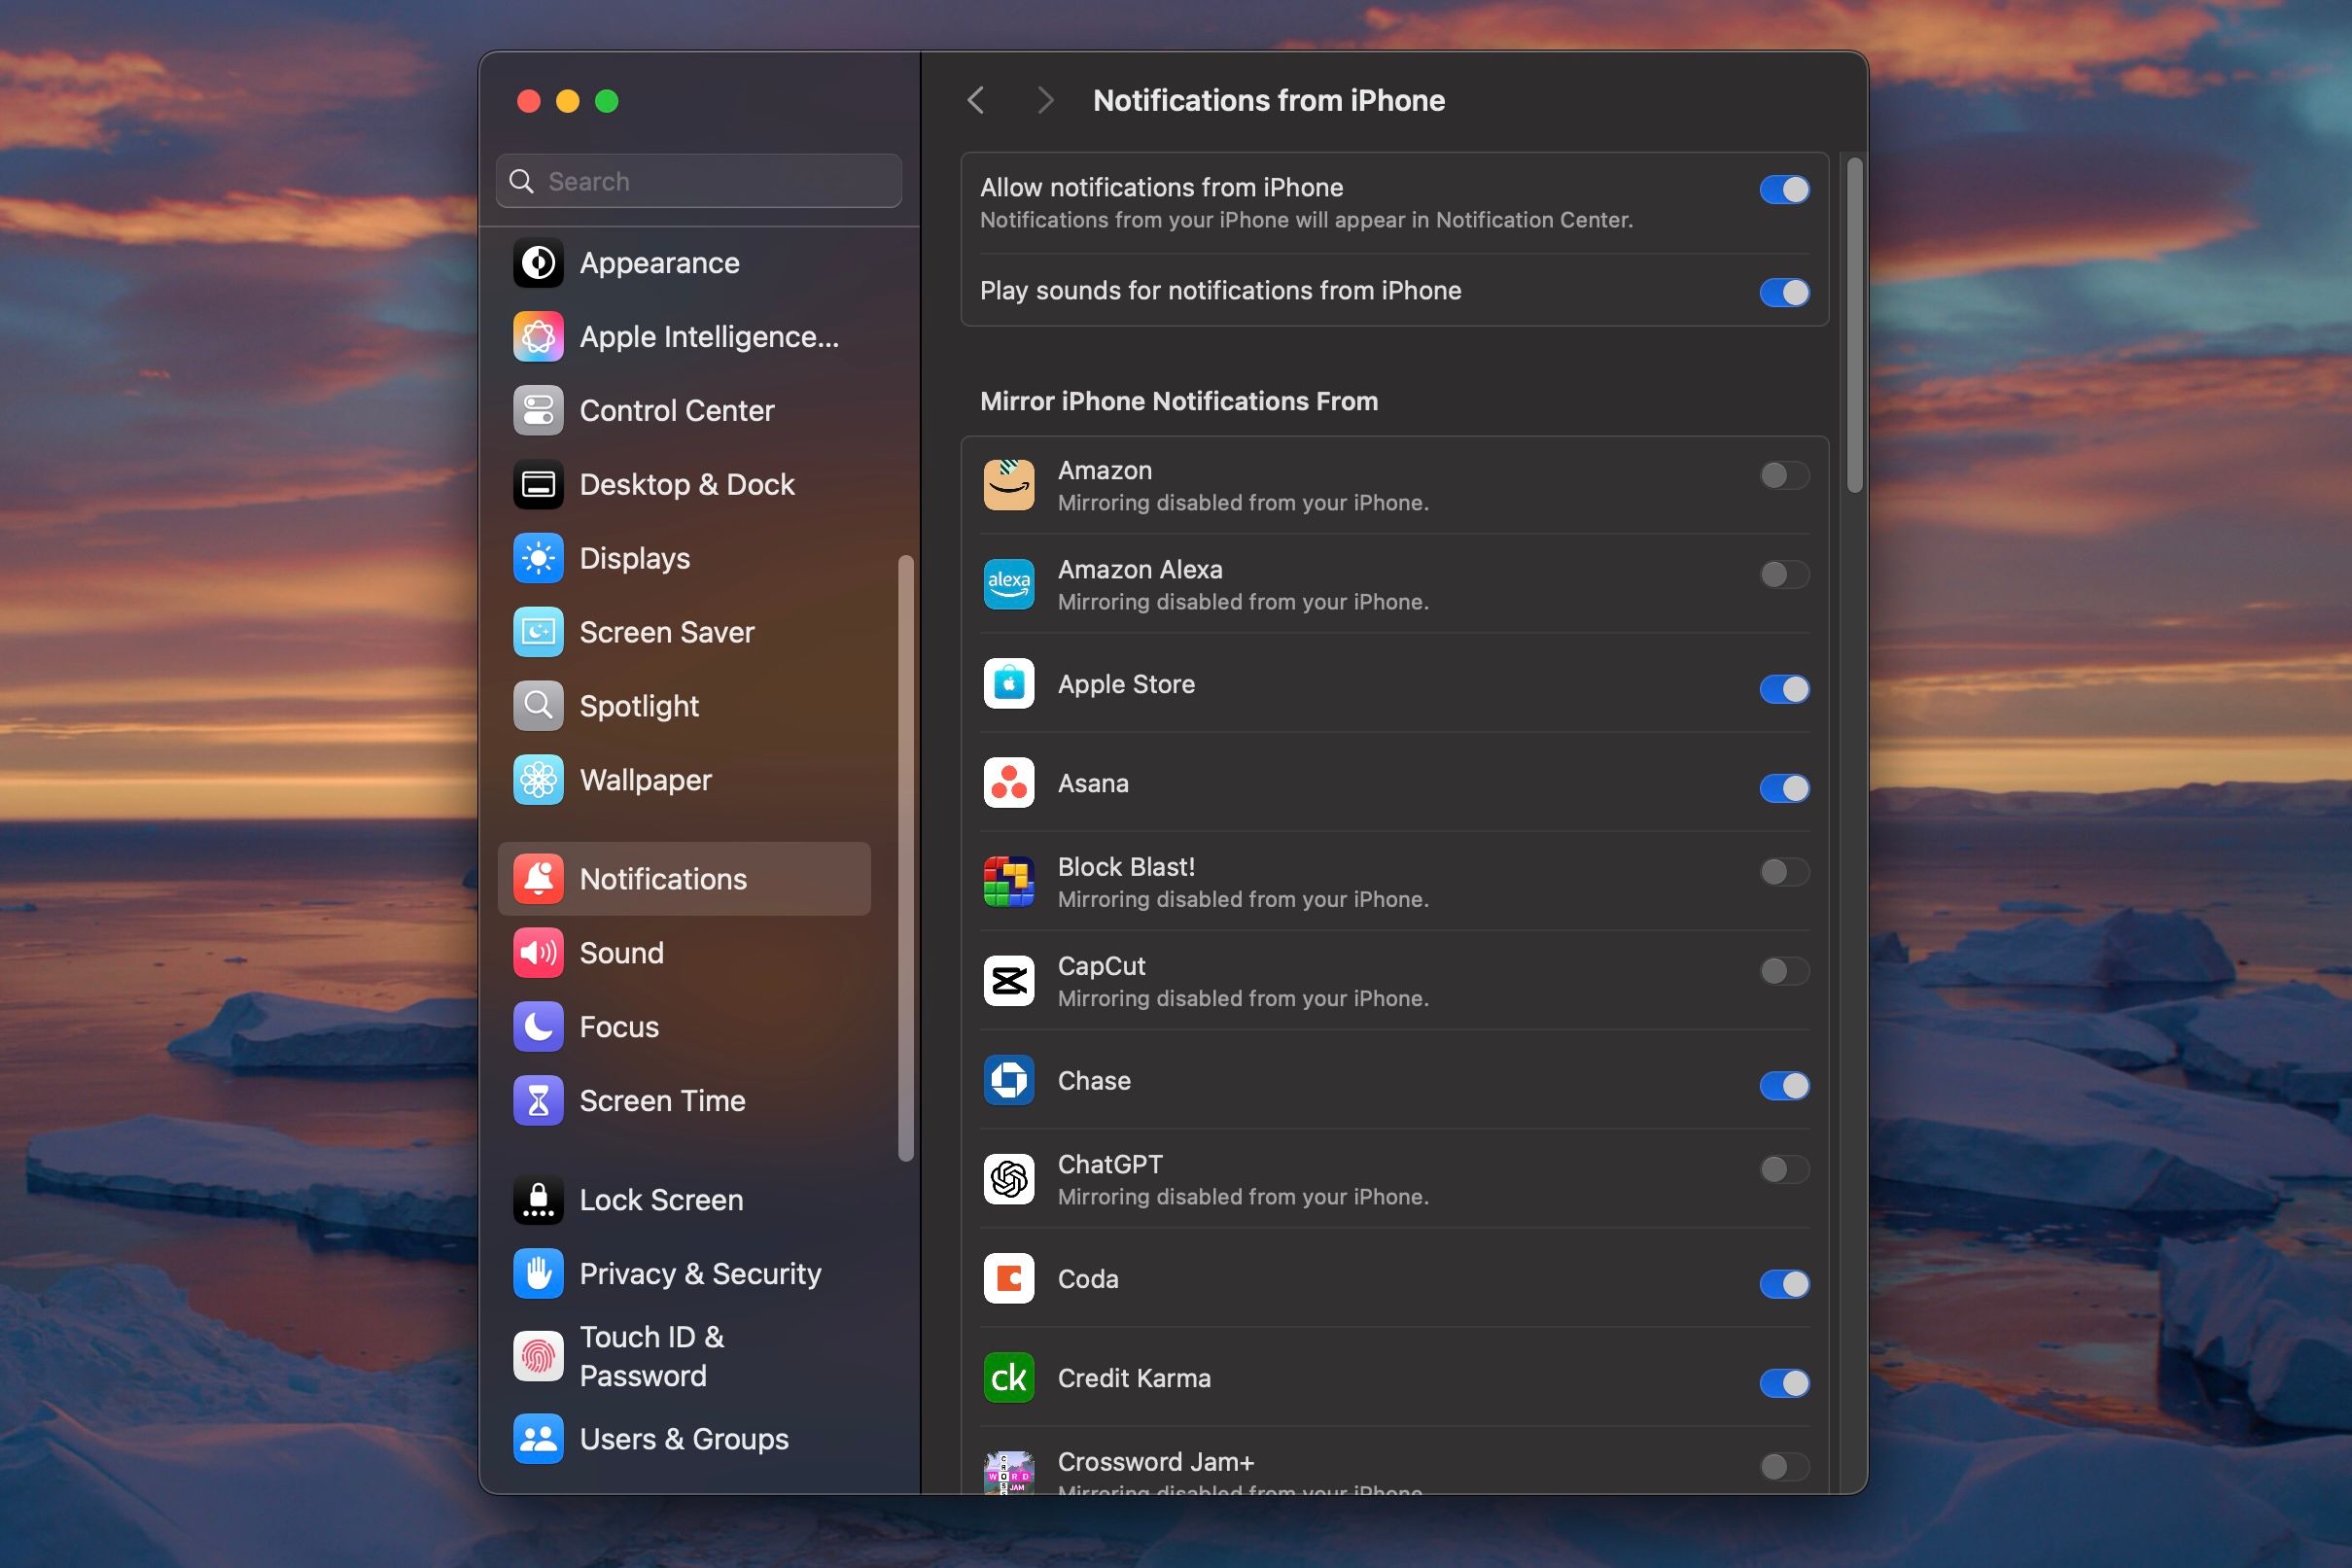Open Touch ID & Password settings
2352x1568 pixels.
coord(684,1358)
